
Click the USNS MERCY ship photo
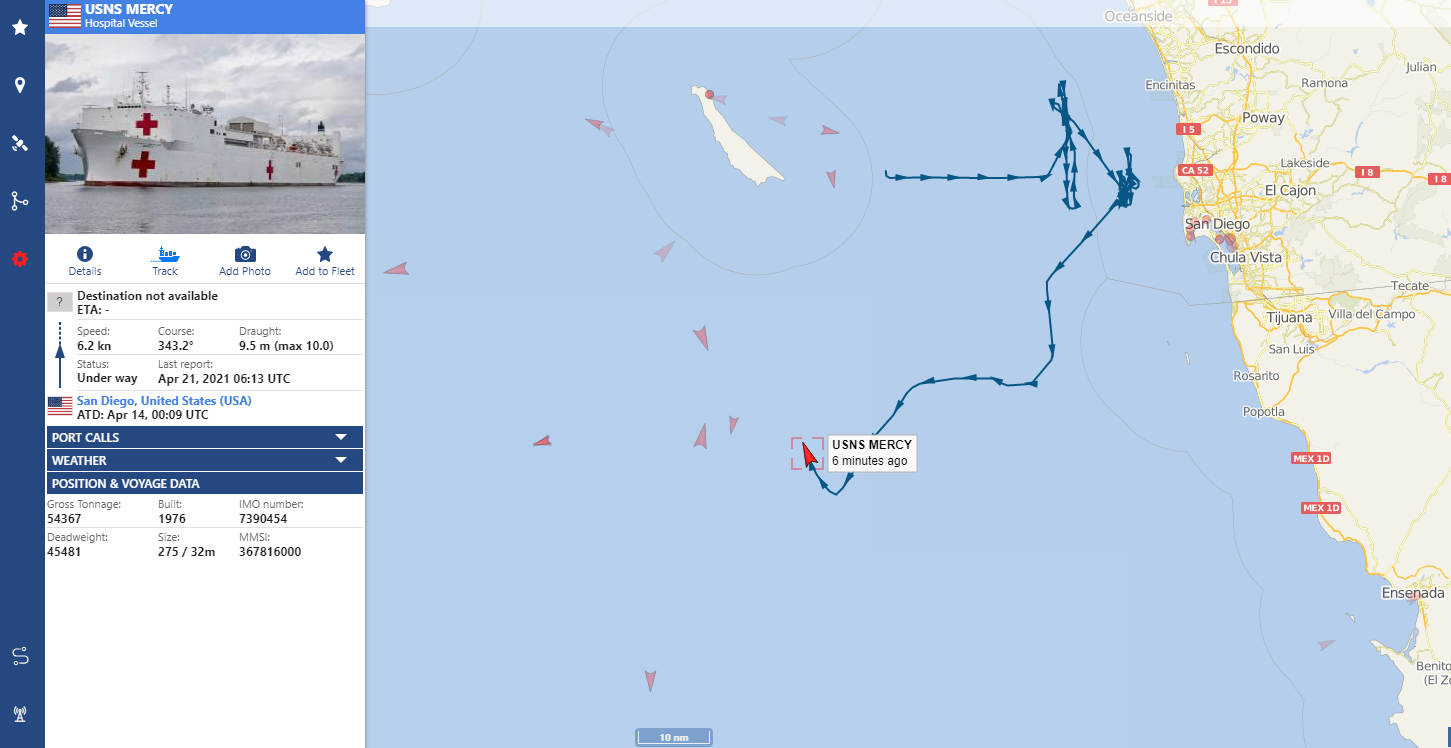[205, 134]
